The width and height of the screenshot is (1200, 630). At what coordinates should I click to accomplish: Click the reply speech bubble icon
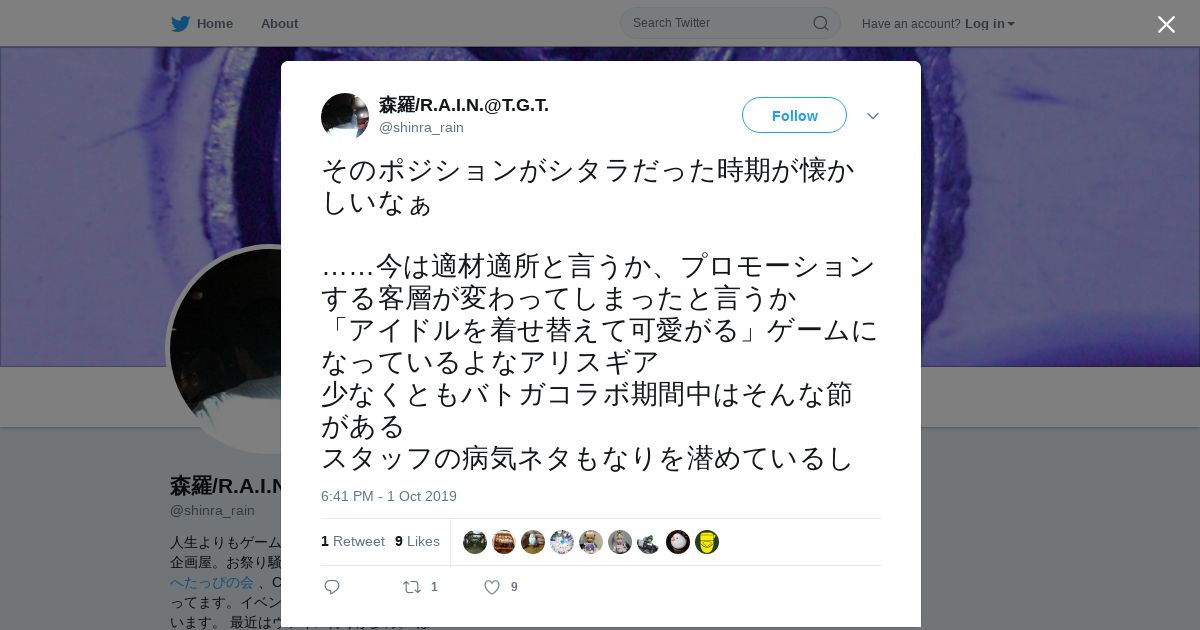[x=332, y=587]
